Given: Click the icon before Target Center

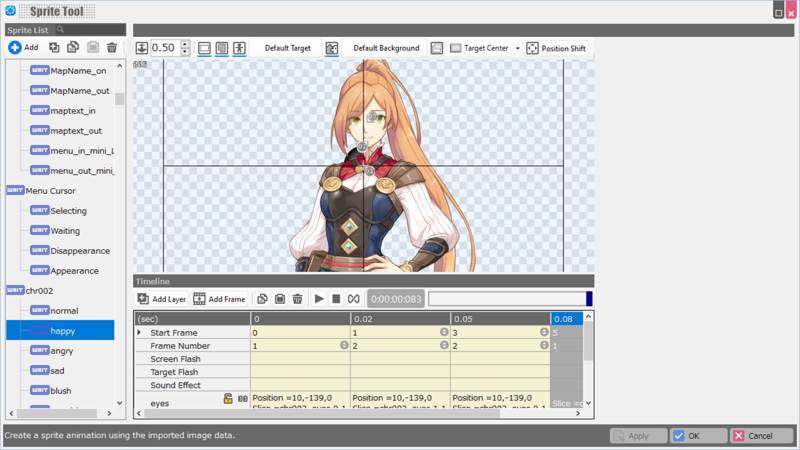Looking at the screenshot, I should (x=437, y=48).
